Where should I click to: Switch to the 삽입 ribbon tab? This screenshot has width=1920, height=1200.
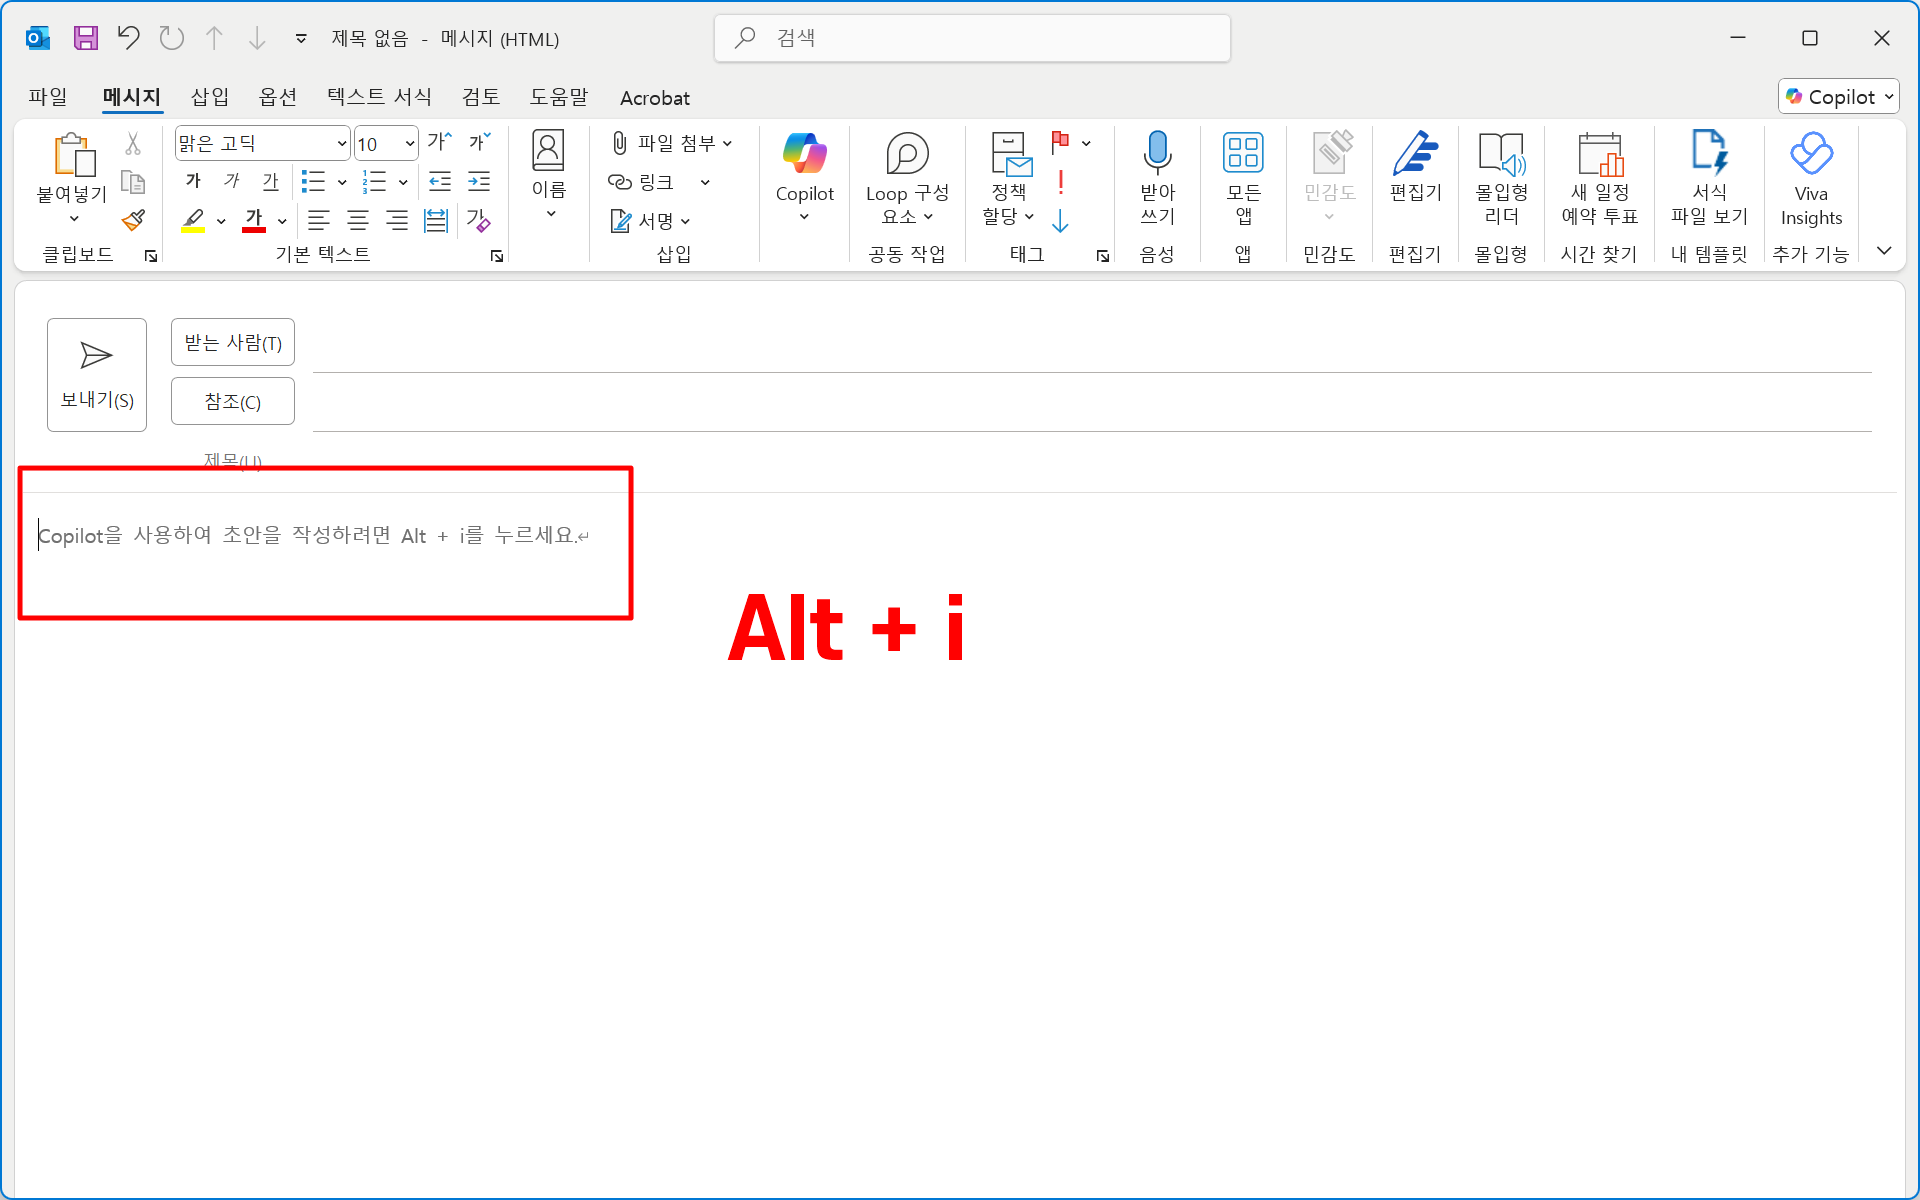point(209,97)
